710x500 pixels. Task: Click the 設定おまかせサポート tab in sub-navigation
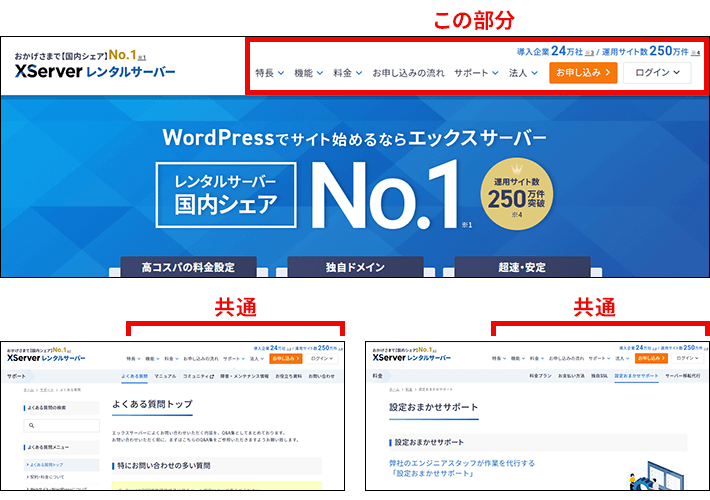(x=636, y=376)
